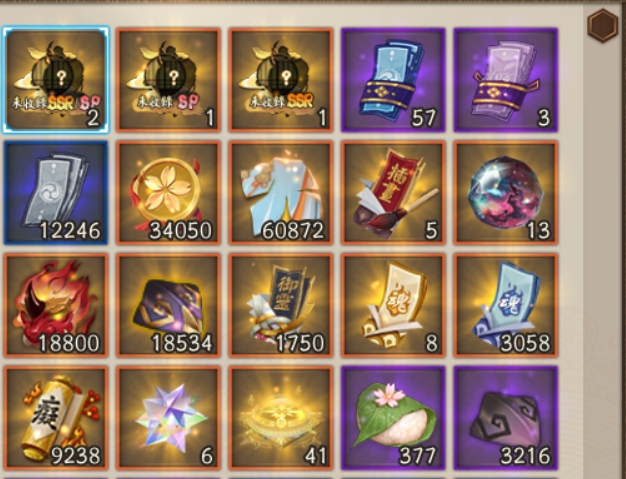The height and width of the screenshot is (479, 626).
Task: Choose the golden glowing platform item 41
Action: click(281, 418)
